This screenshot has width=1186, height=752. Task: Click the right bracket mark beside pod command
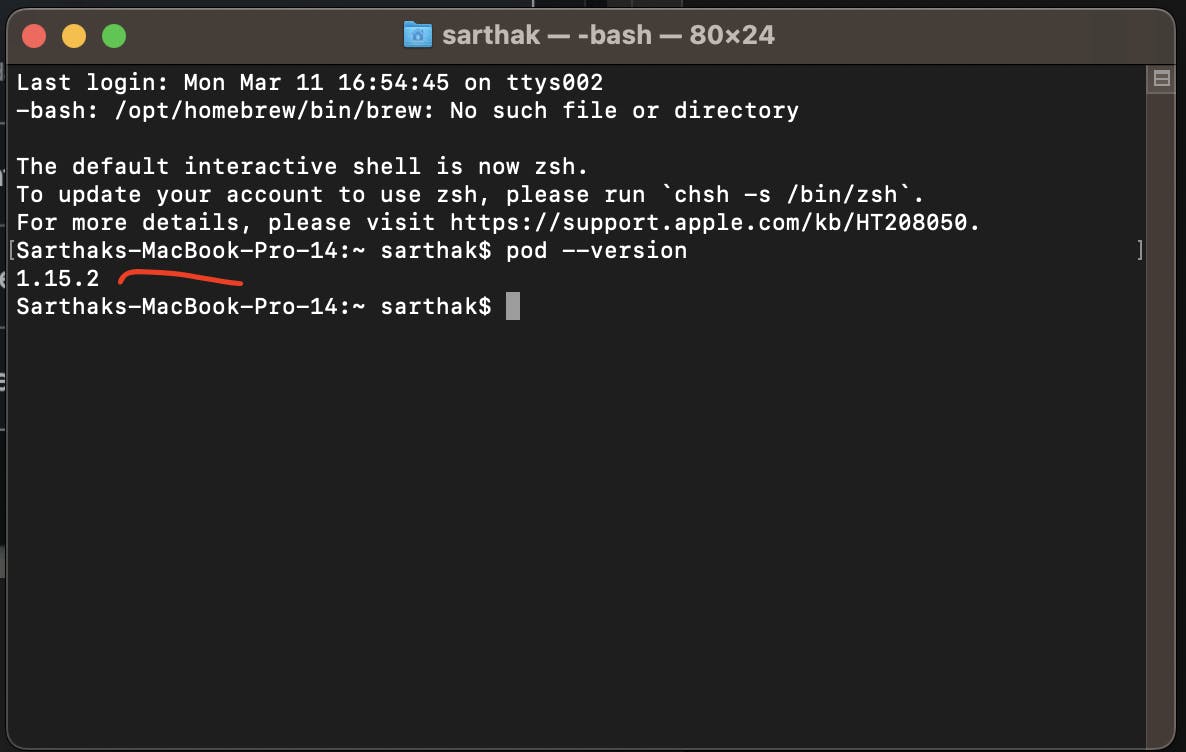click(x=1140, y=250)
